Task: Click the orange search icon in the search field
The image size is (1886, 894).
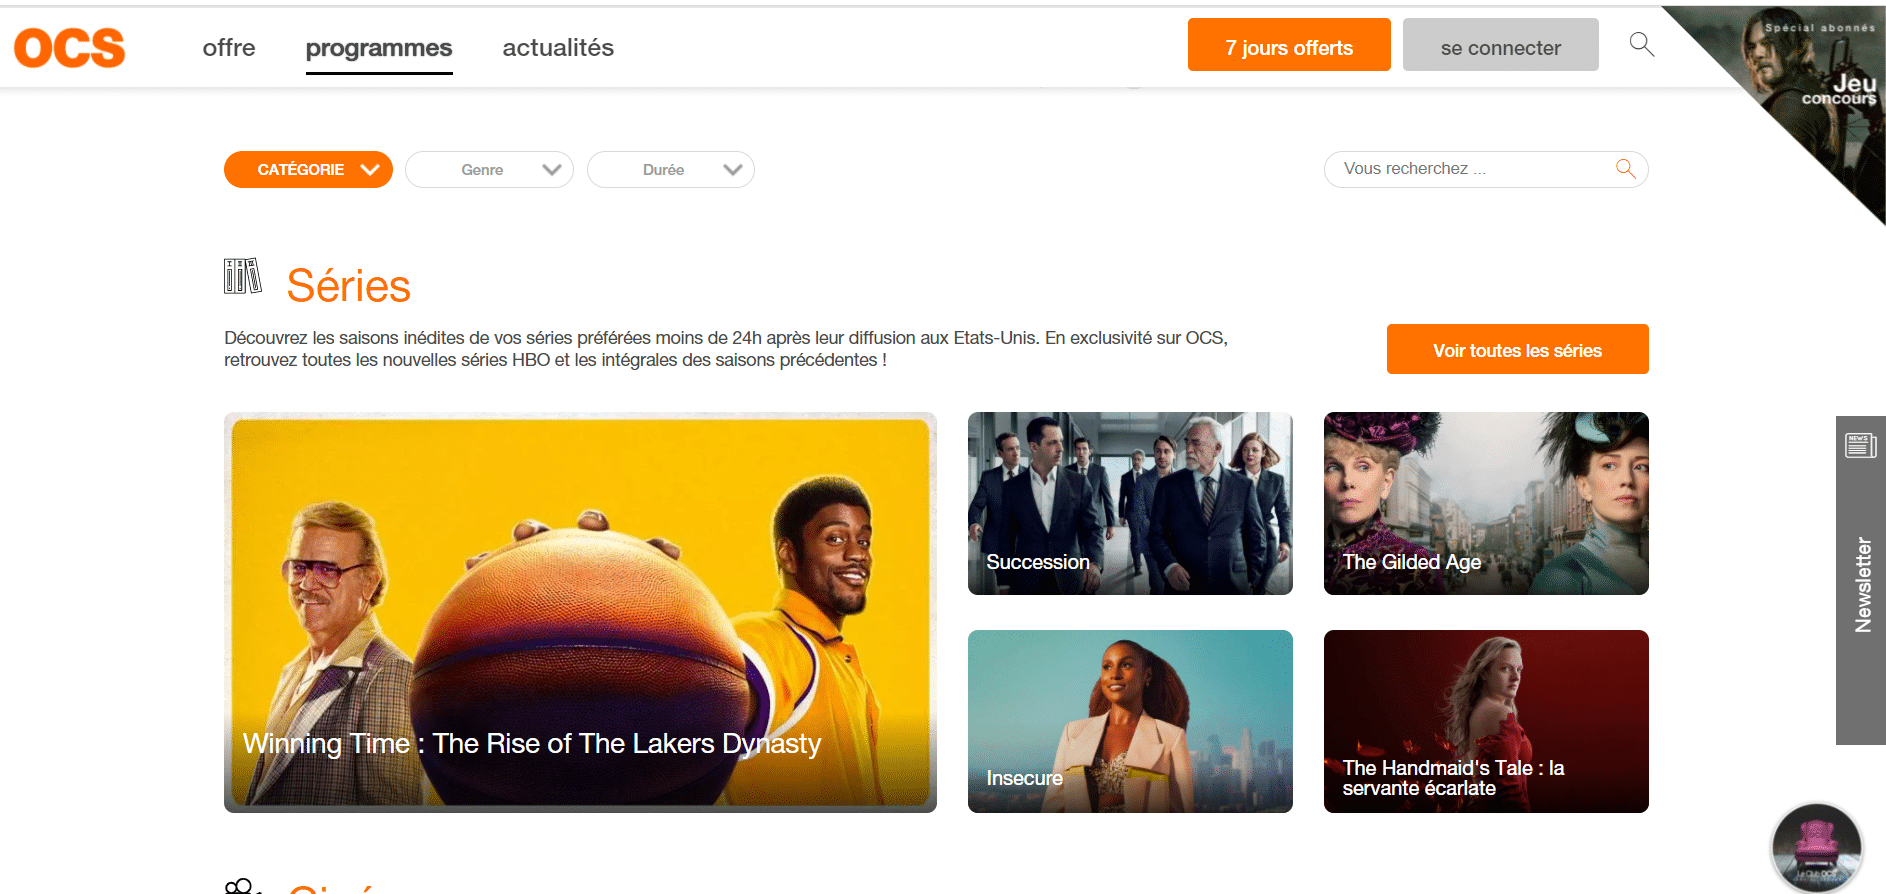Action: click(1626, 169)
